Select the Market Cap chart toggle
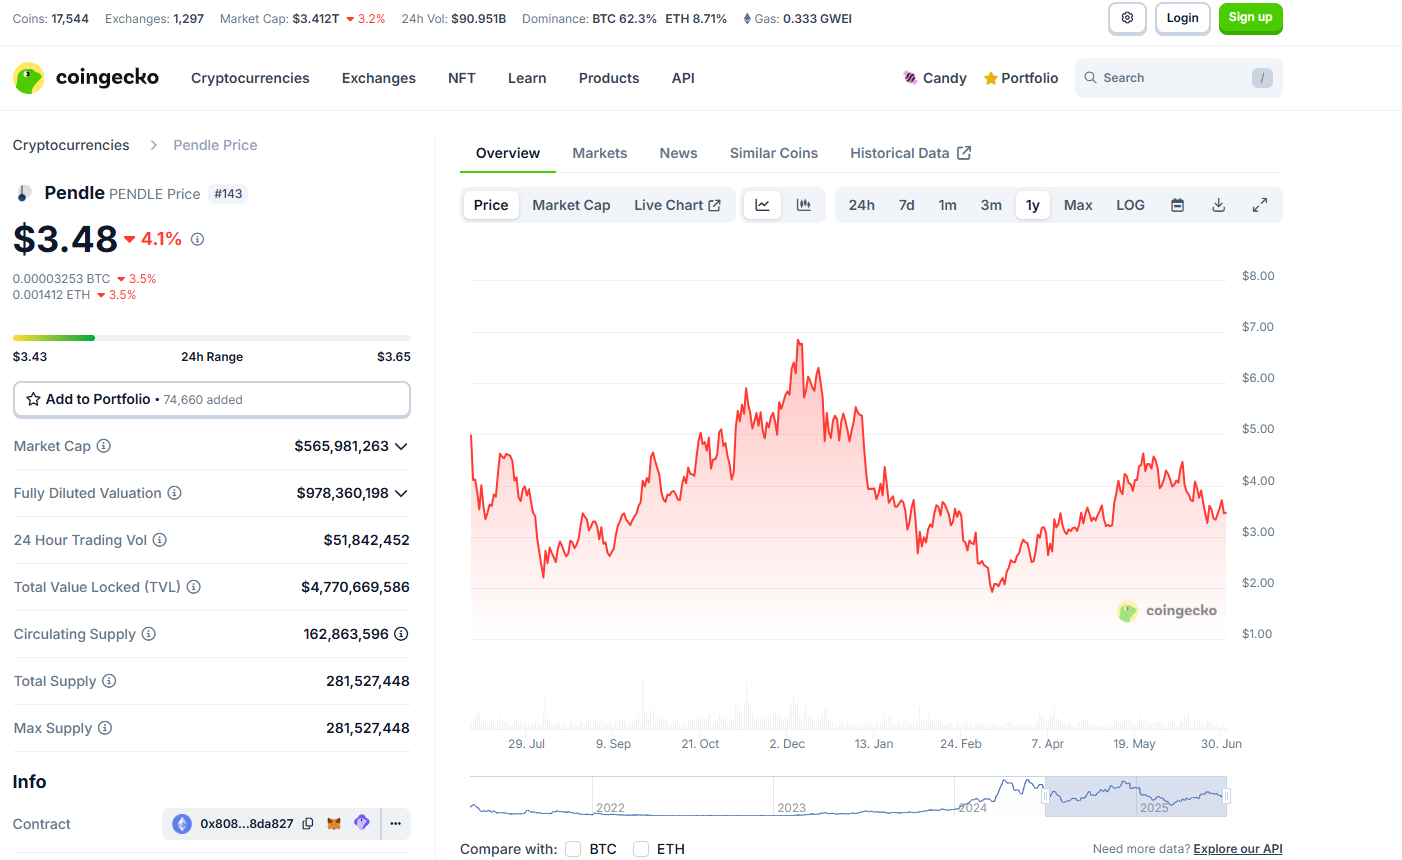This screenshot has height=860, width=1402. pos(571,205)
